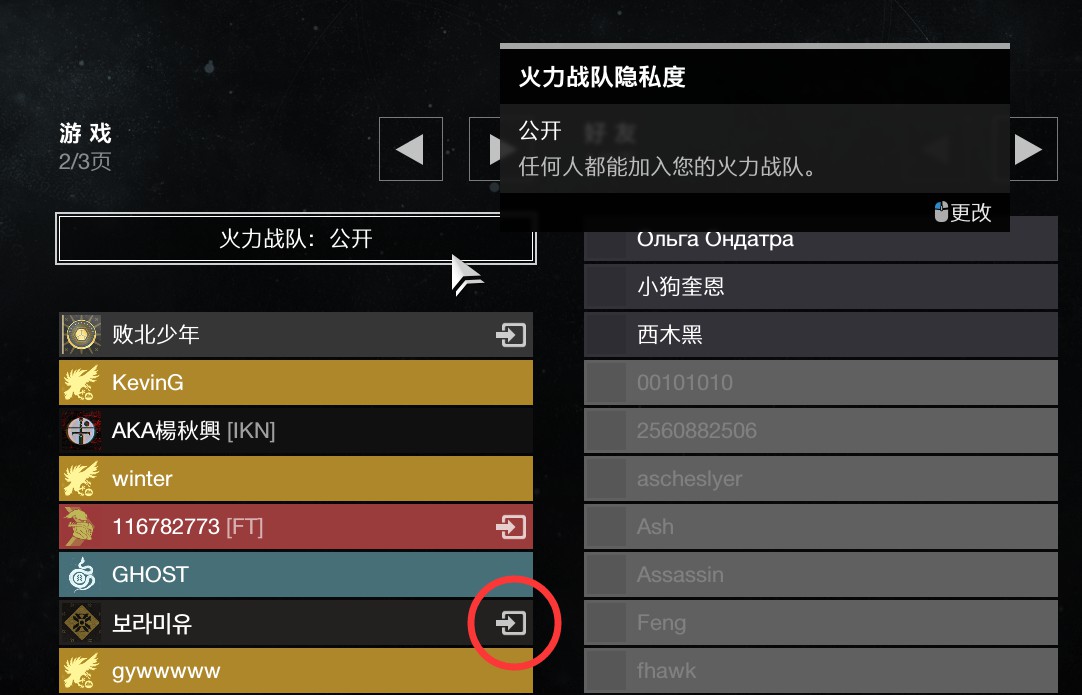Go to next page of 游戏 roster

click(484, 149)
